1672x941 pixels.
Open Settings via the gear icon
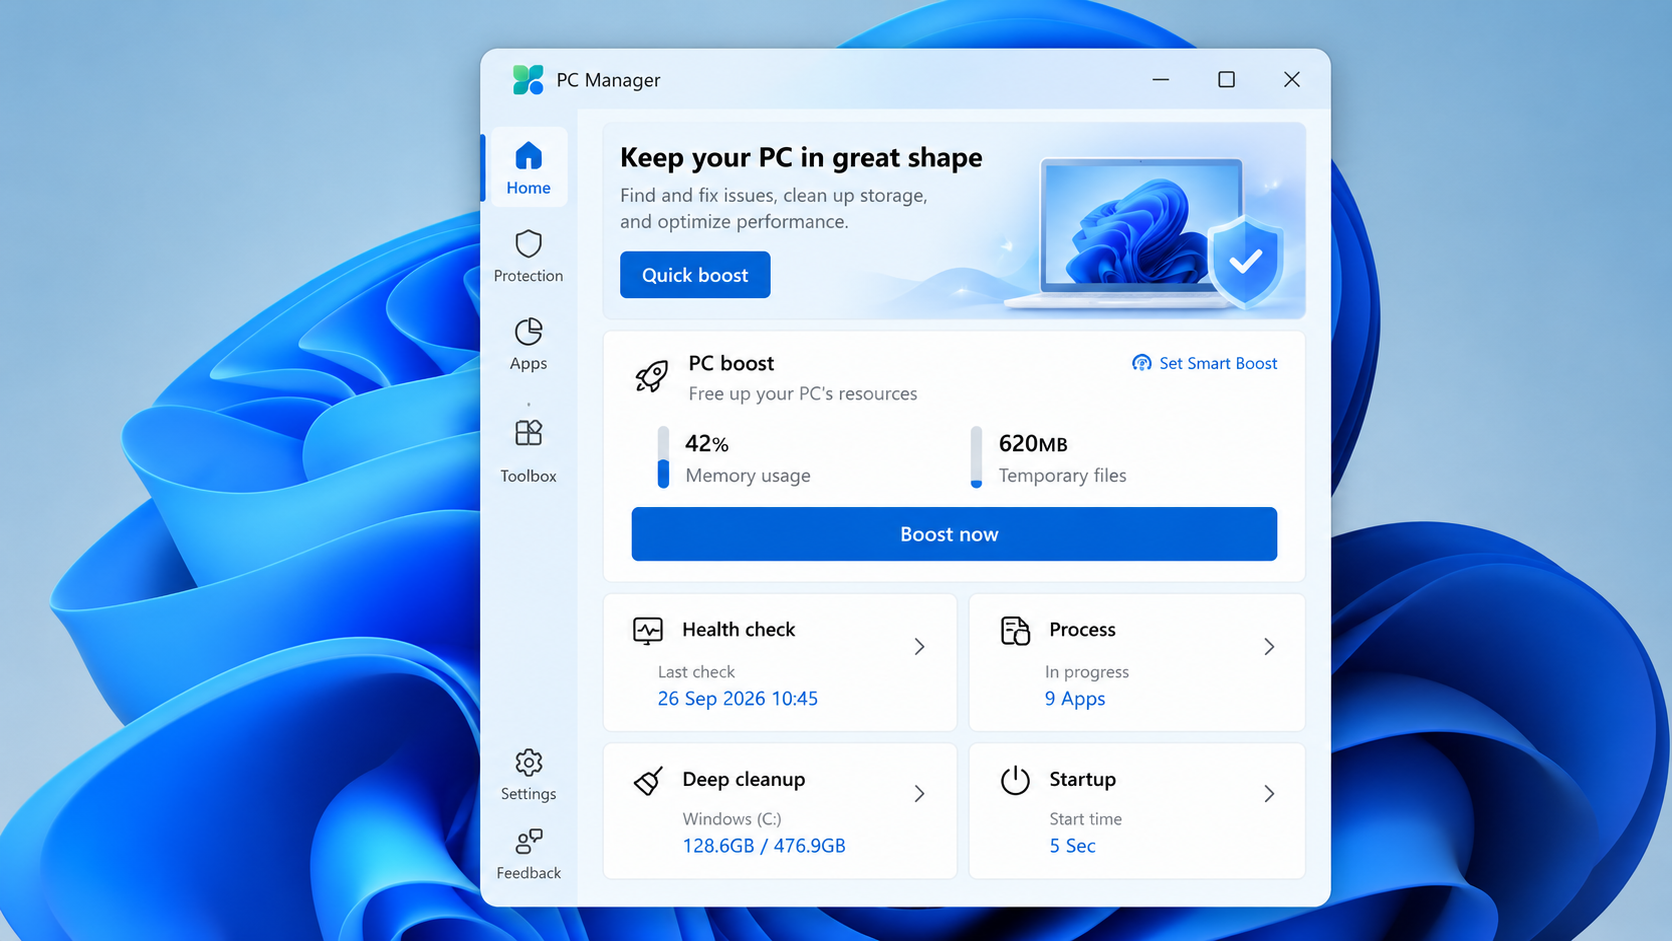point(528,763)
